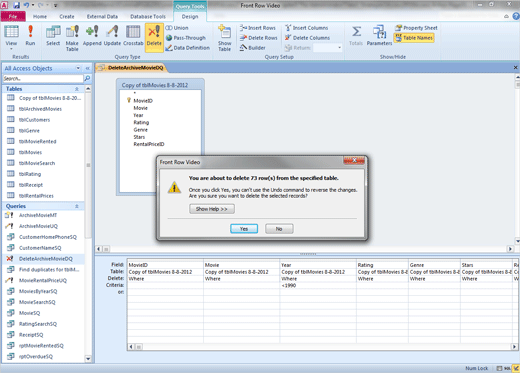The image size is (520, 373).
Task: Click the Rating field cell in the design grid
Action: coord(382,265)
